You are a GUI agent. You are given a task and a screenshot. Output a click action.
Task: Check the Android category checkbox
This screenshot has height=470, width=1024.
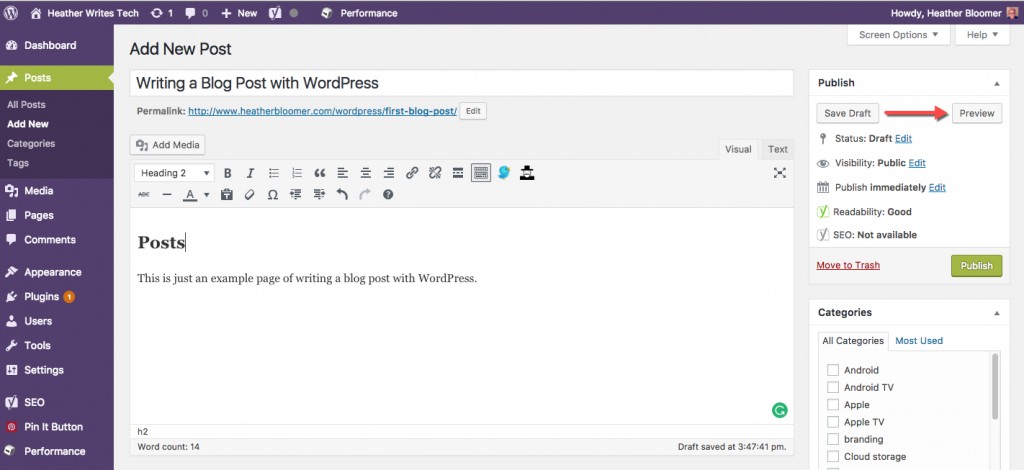(x=833, y=370)
